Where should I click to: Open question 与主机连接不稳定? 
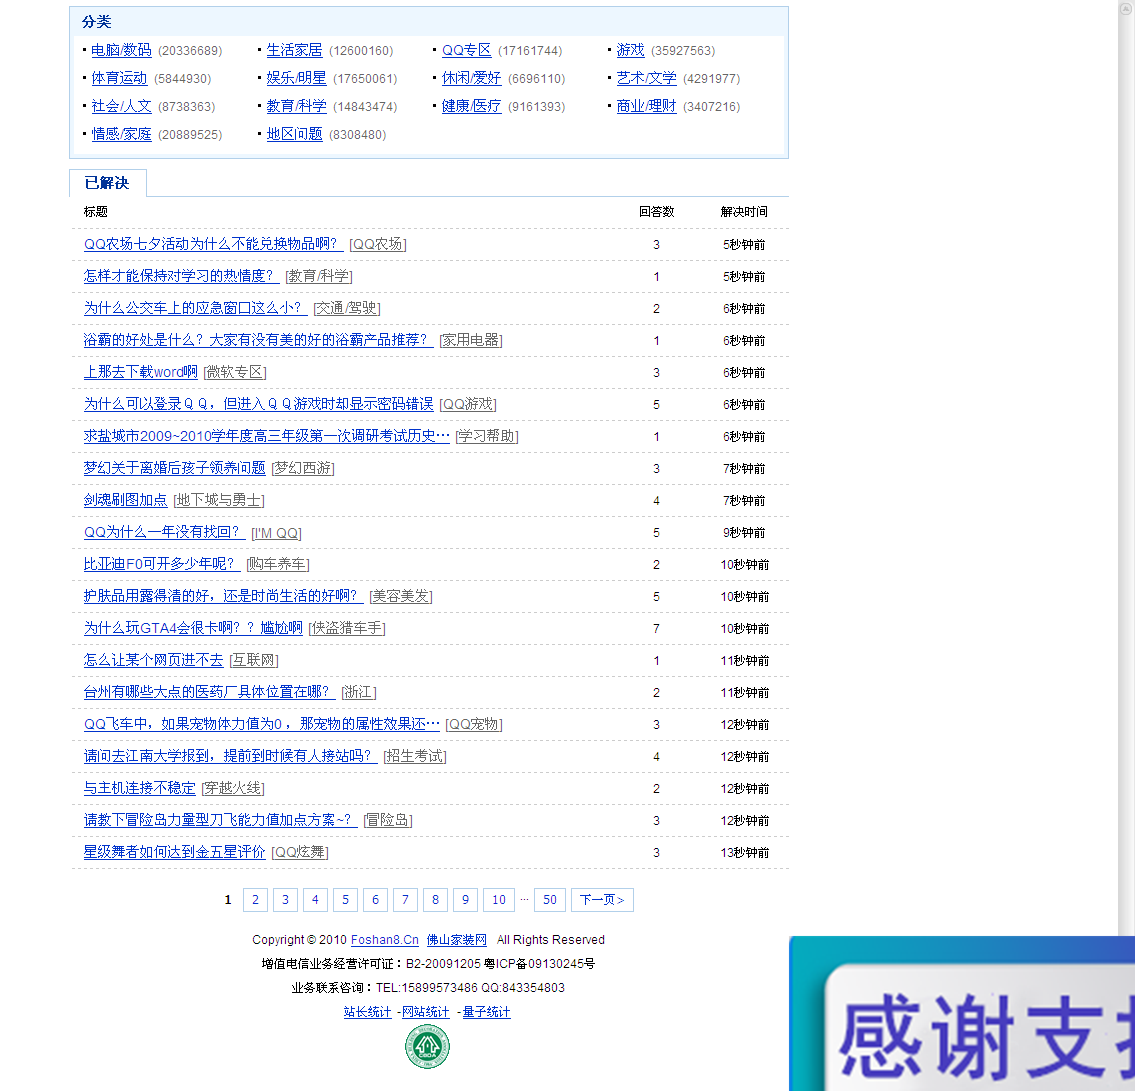pos(140,788)
